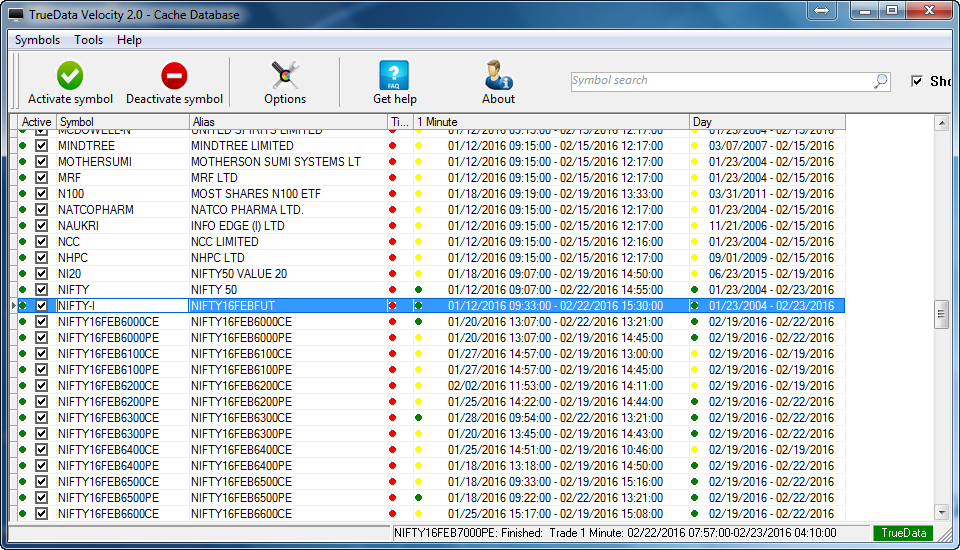Image resolution: width=960 pixels, height=550 pixels.
Task: Click the green Day dot for NIFTY16FEB6600CE
Action: (x=694, y=513)
